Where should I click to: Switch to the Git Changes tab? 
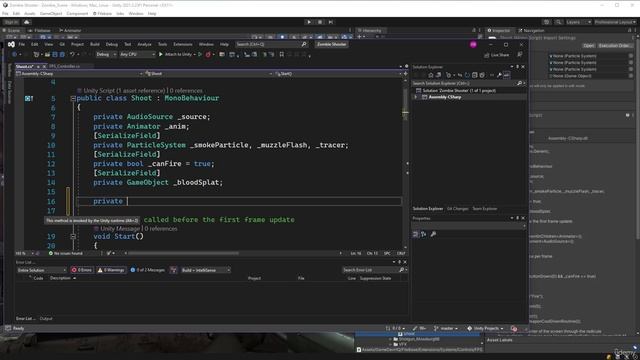pos(458,209)
